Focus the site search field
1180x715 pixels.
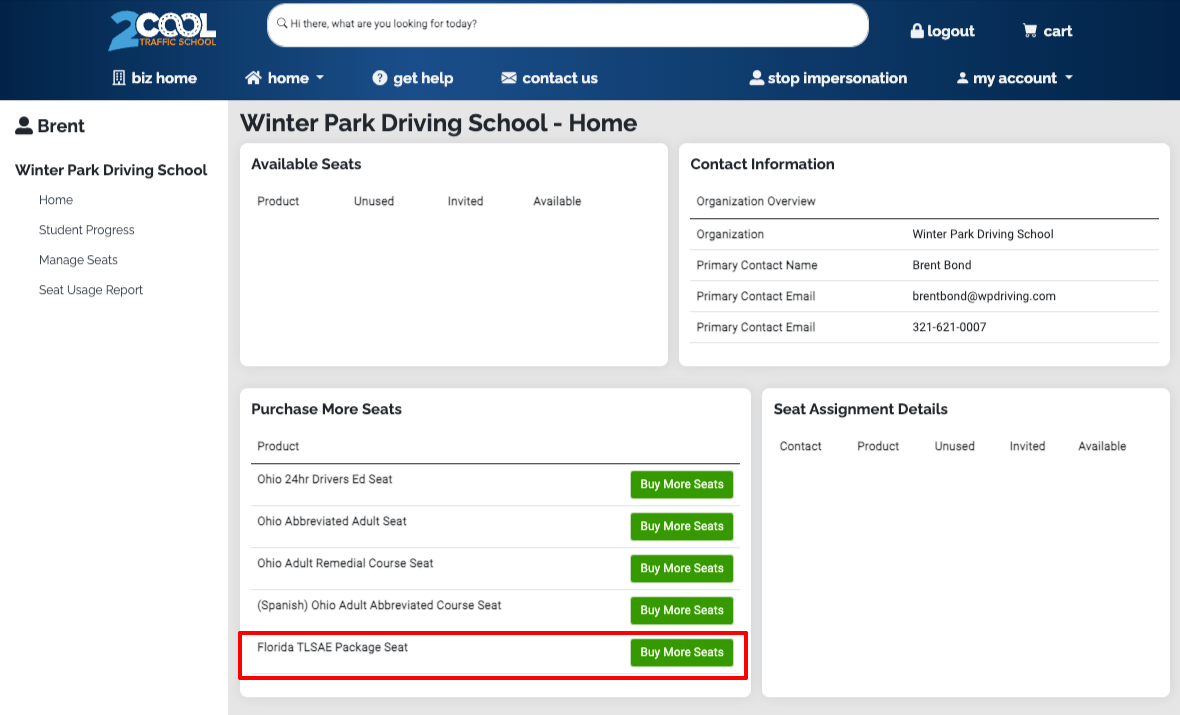pyautogui.click(x=567, y=25)
